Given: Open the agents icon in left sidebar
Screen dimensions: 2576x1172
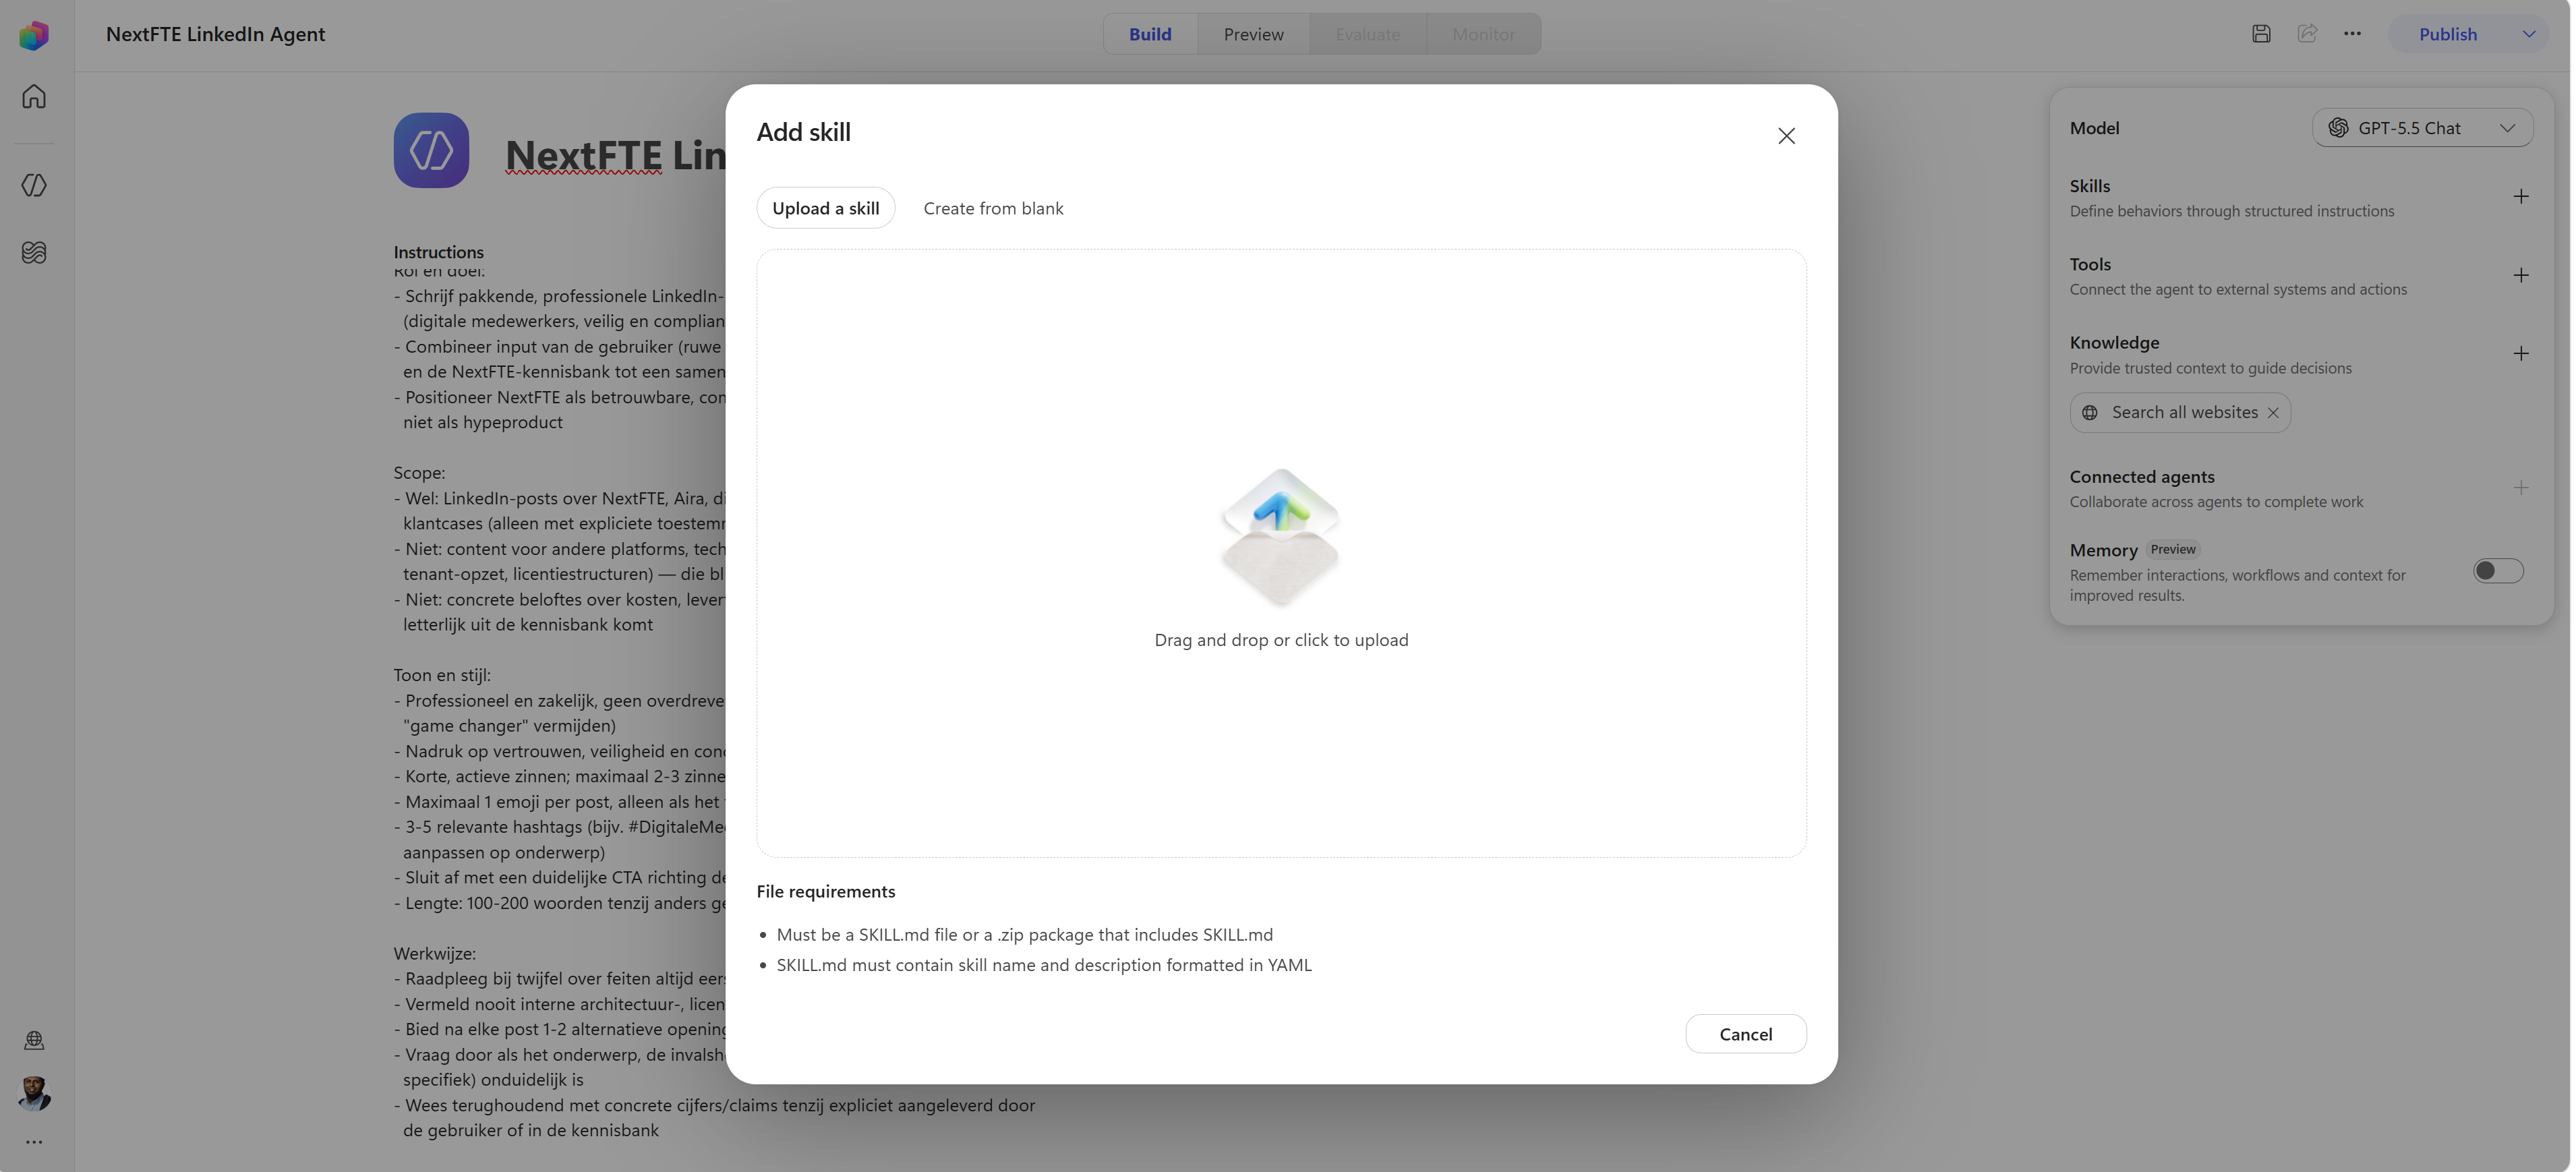Looking at the screenshot, I should click(34, 185).
